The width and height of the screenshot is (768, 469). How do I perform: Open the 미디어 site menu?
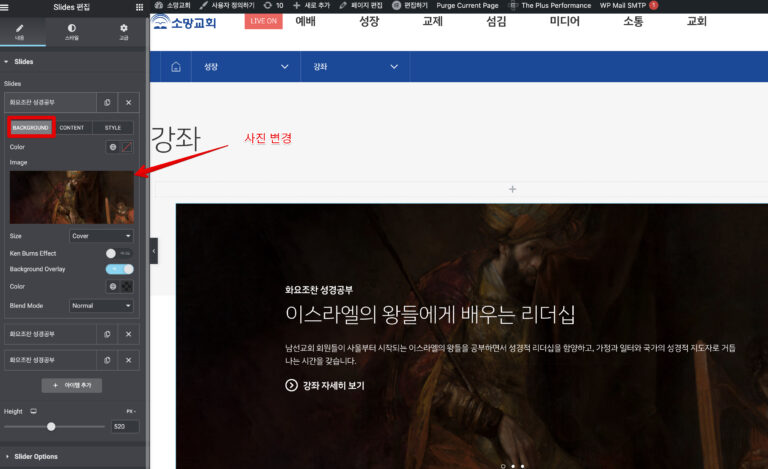[x=565, y=21]
